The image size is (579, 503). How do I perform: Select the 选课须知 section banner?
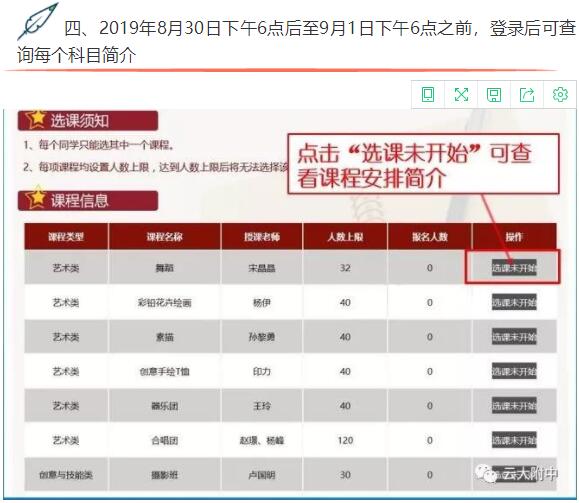click(88, 120)
